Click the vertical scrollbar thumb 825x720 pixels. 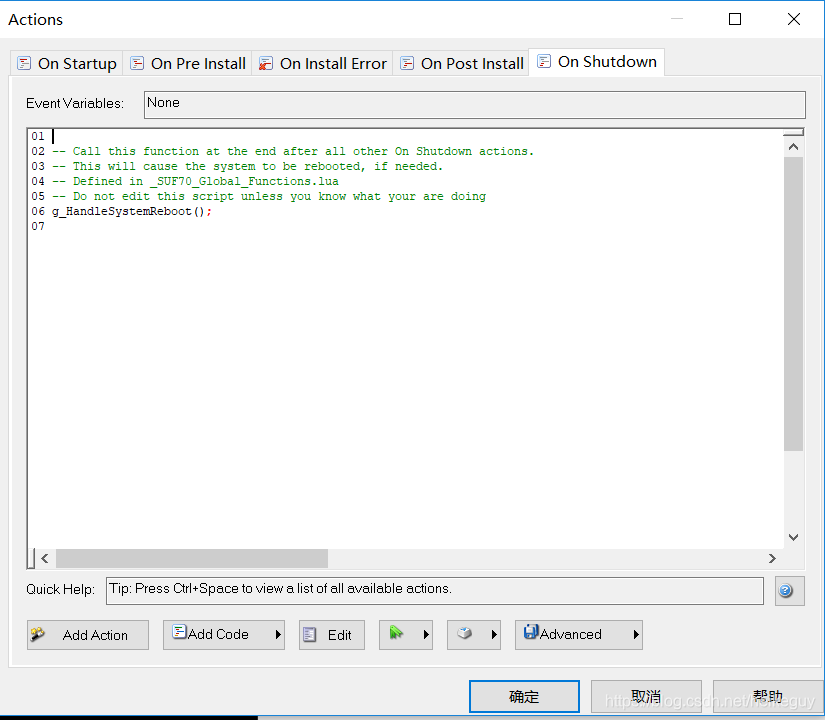(x=793, y=304)
